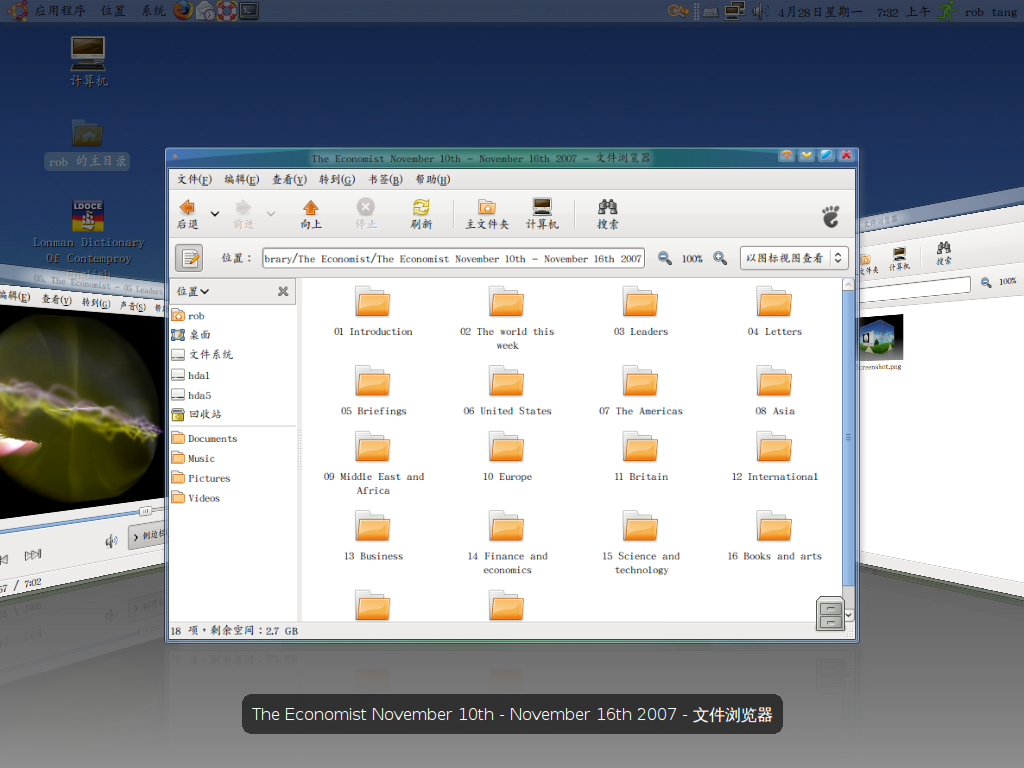Open the 应用程序 applications menu in top panel
The height and width of the screenshot is (768, 1024).
(59, 11)
